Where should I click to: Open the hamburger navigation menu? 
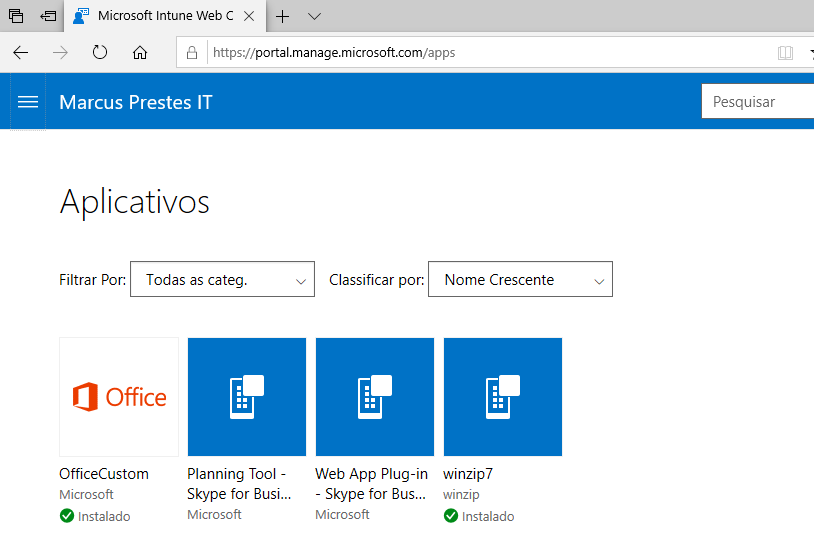28,102
